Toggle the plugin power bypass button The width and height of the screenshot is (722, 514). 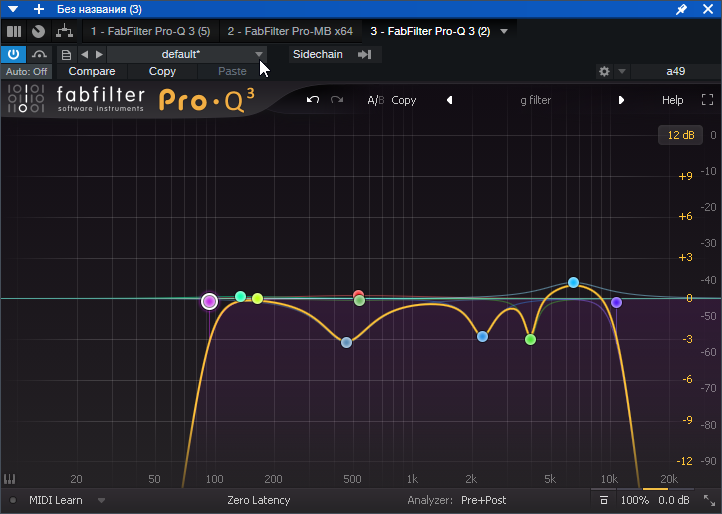pyautogui.click(x=13, y=54)
